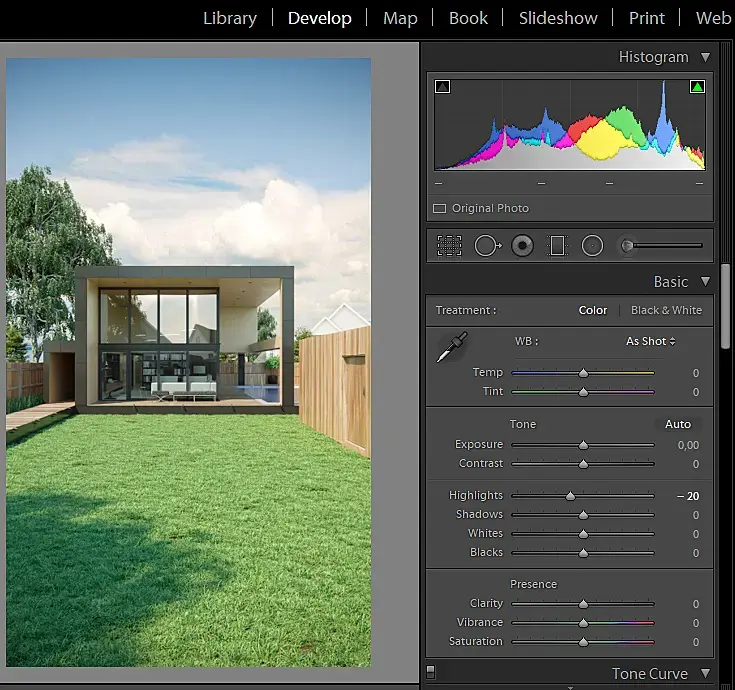Open the WB As Shot dropdown
Viewport: 735px width, 690px height.
point(651,341)
